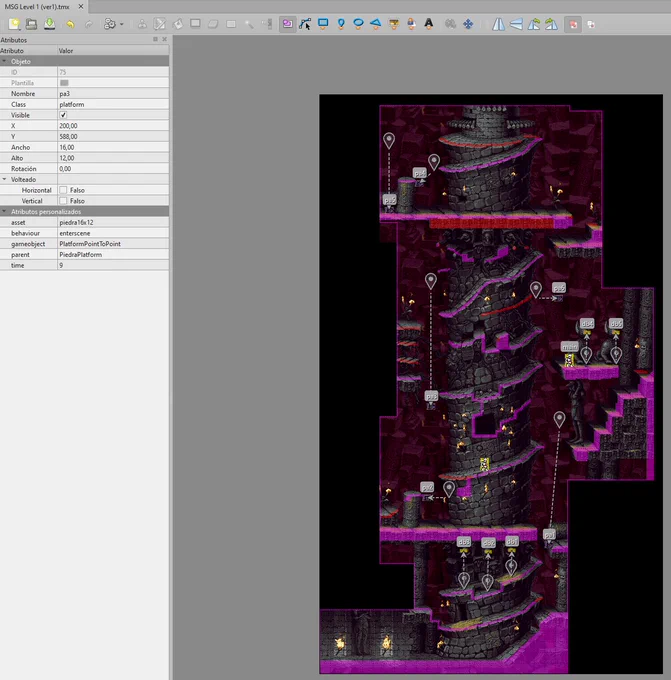This screenshot has width=671, height=680.
Task: Open the command dropdown arrow
Action: (x=121, y=24)
